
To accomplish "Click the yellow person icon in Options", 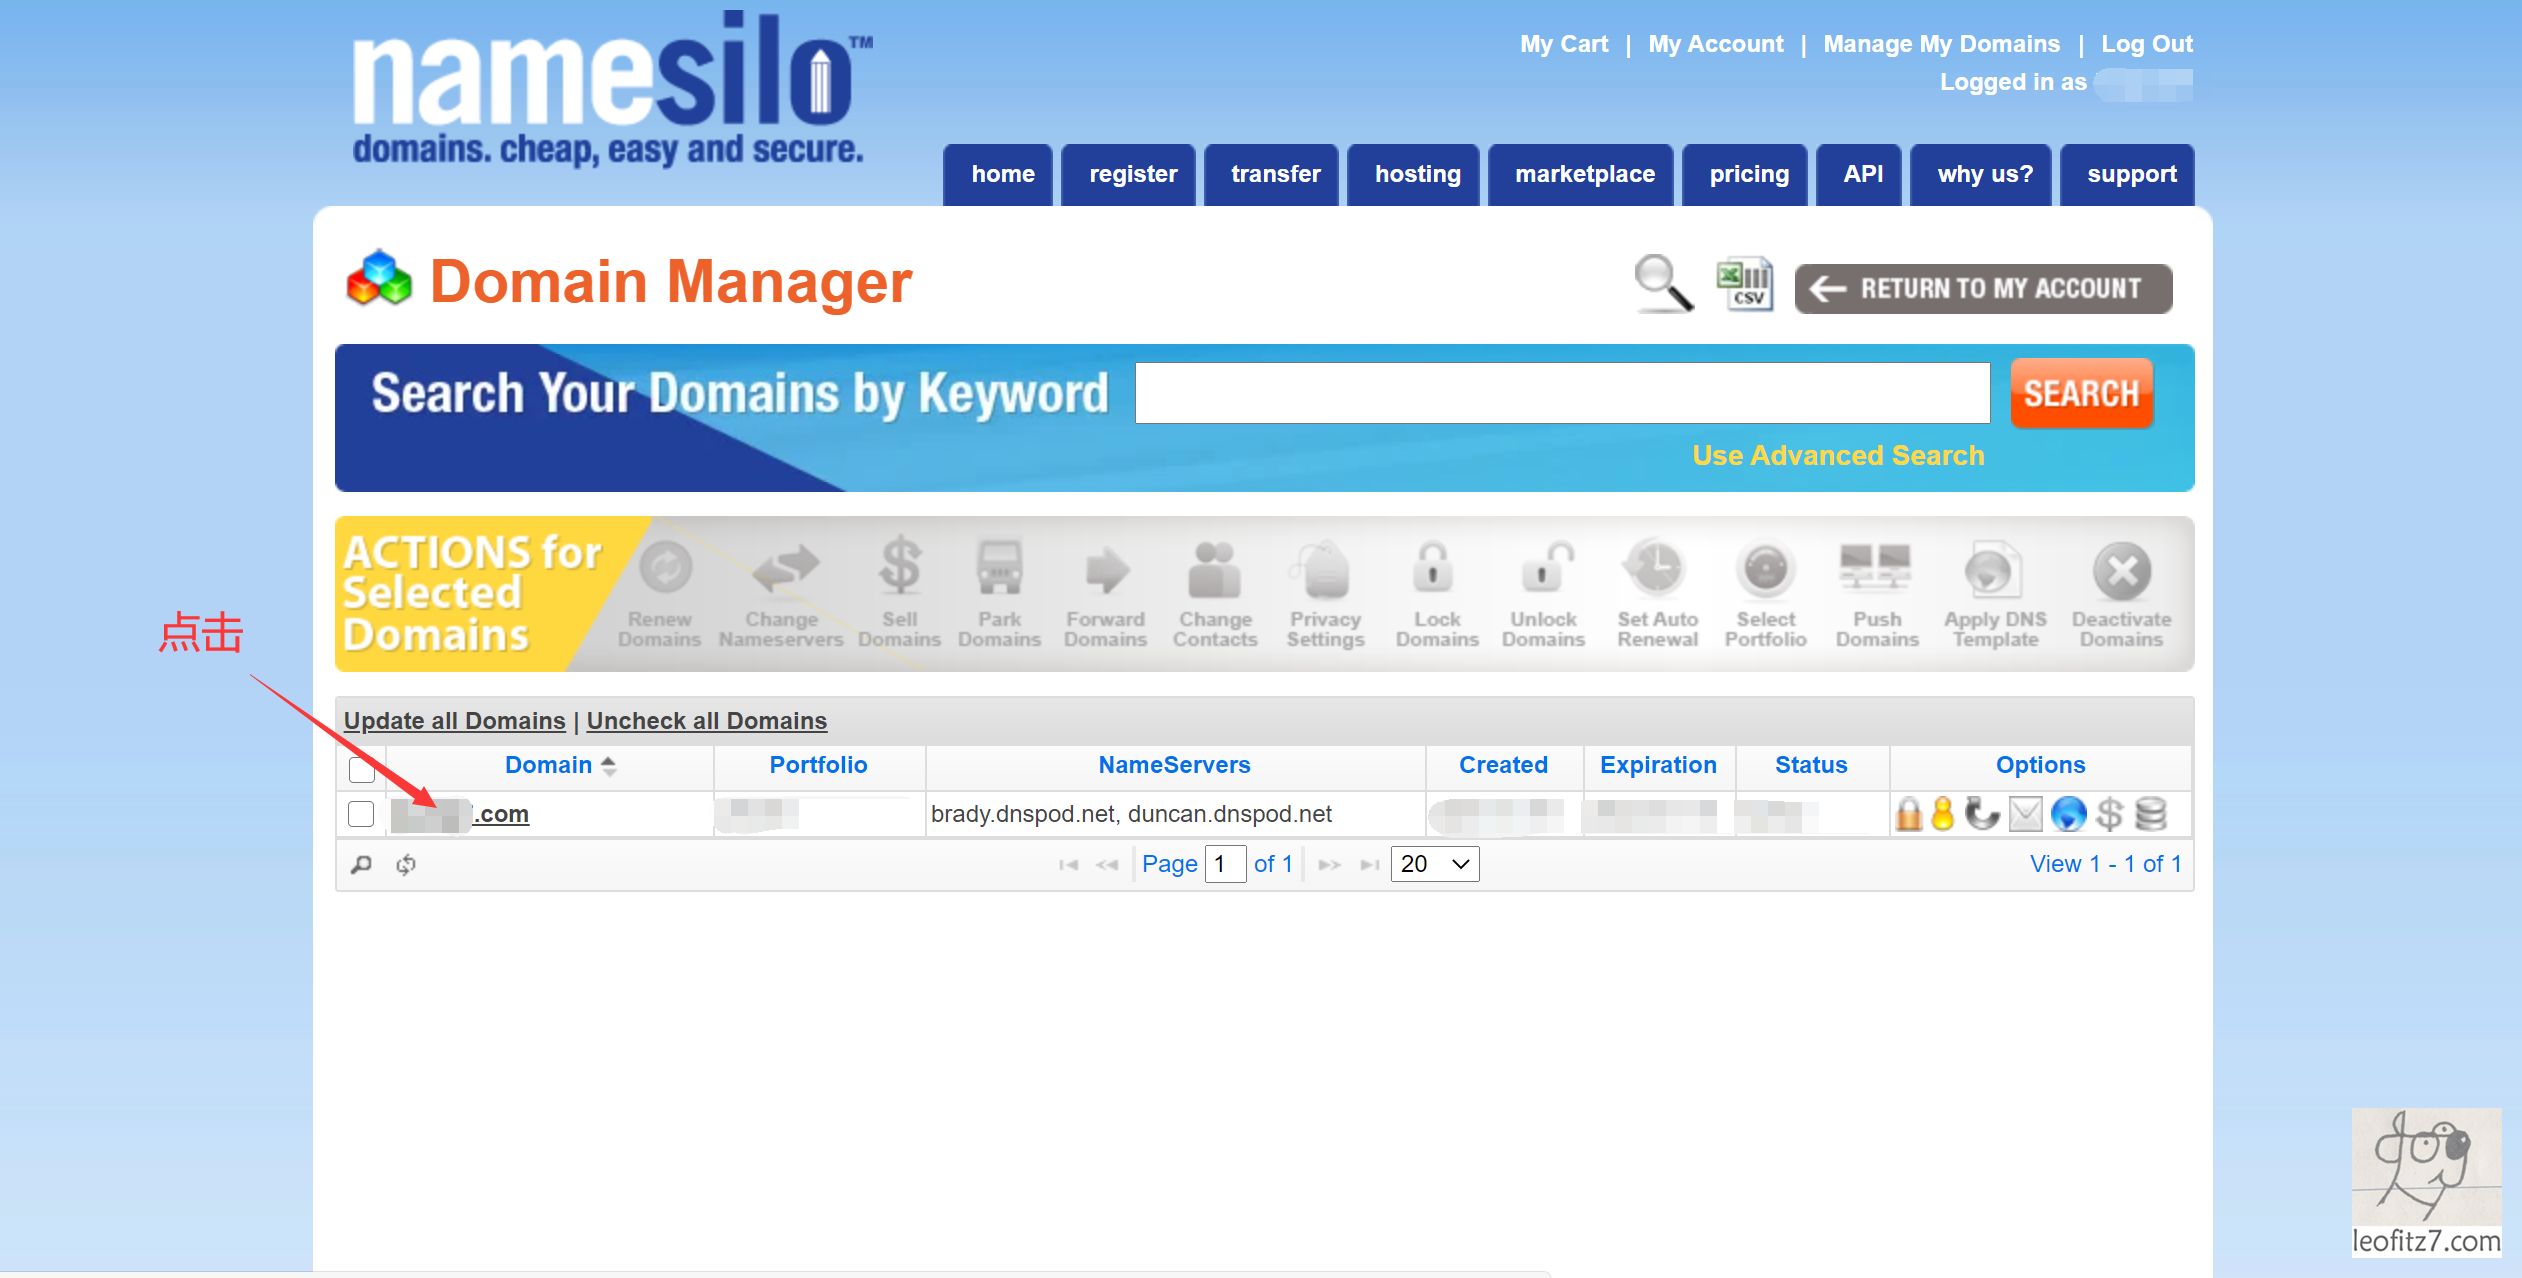I will tap(1942, 814).
